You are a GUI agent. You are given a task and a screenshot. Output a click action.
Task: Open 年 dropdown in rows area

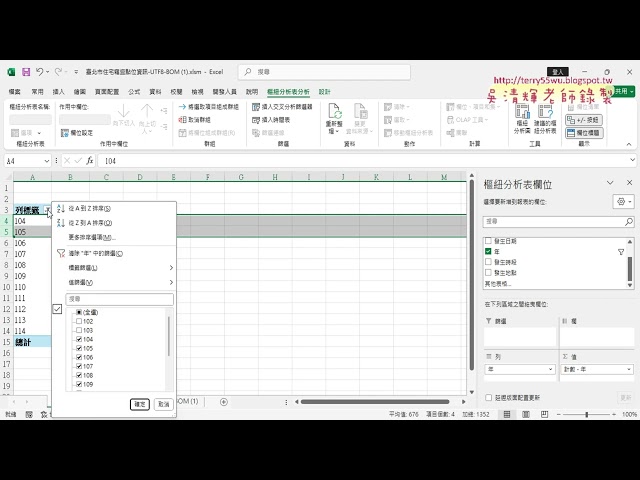coord(550,369)
